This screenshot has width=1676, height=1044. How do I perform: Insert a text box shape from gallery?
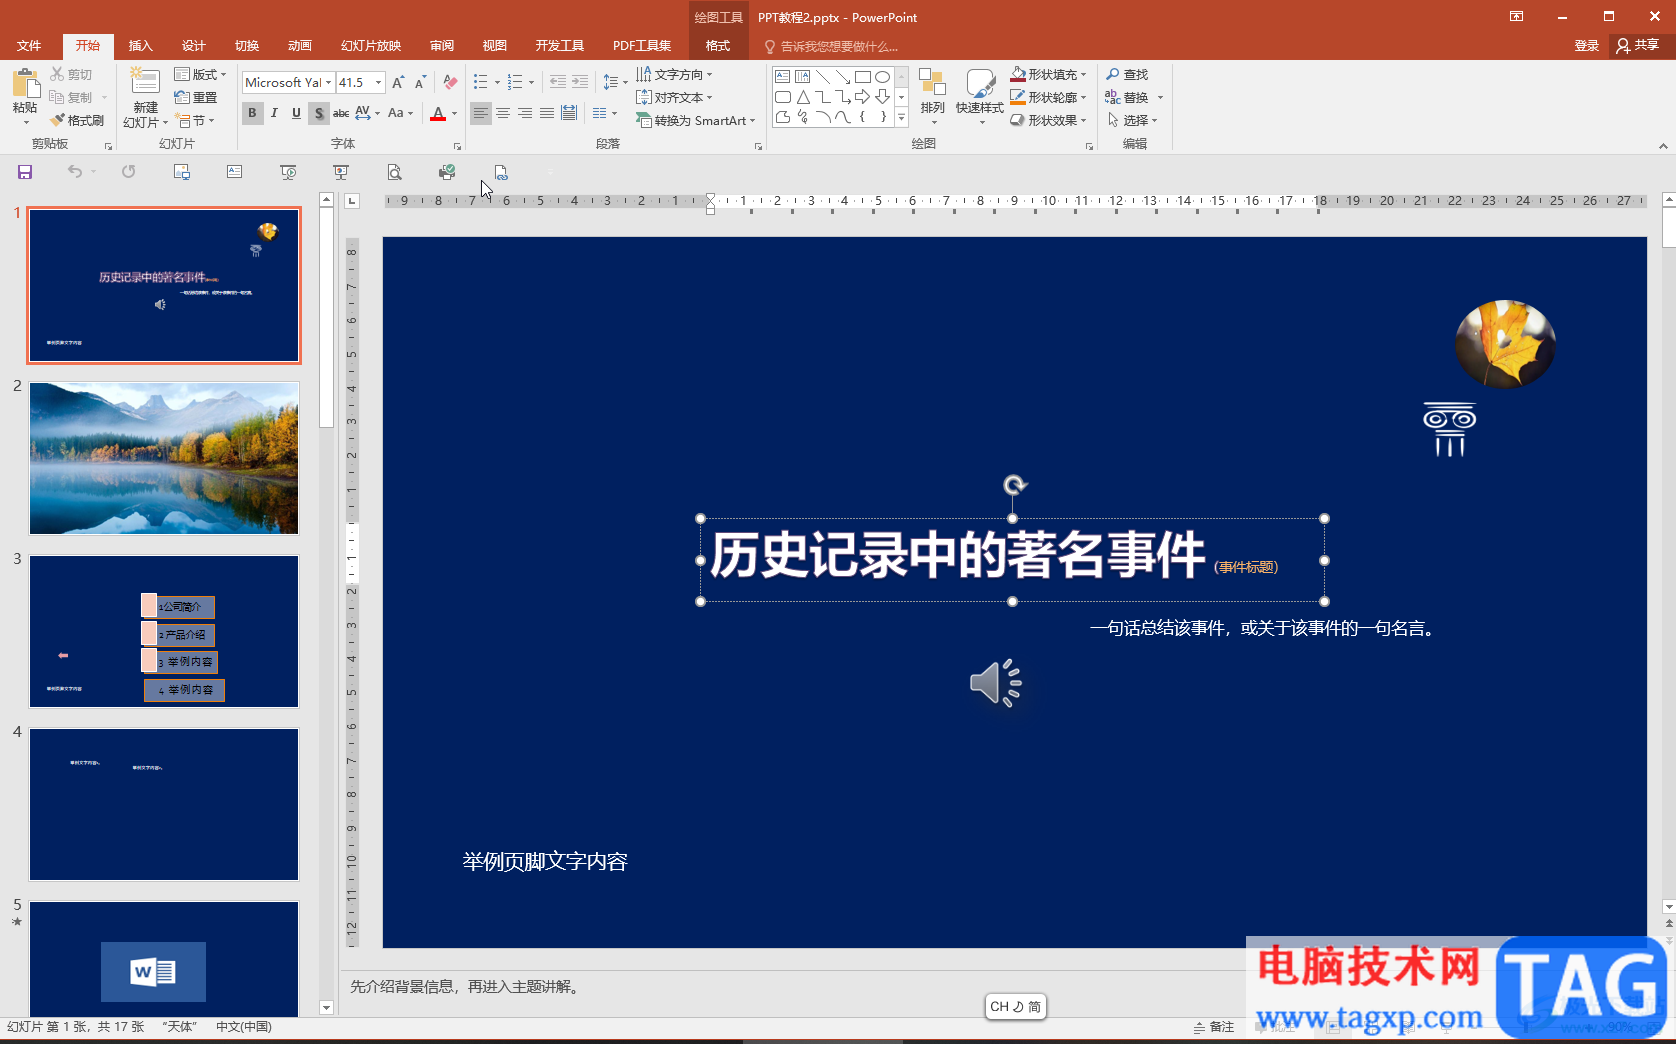782,77
